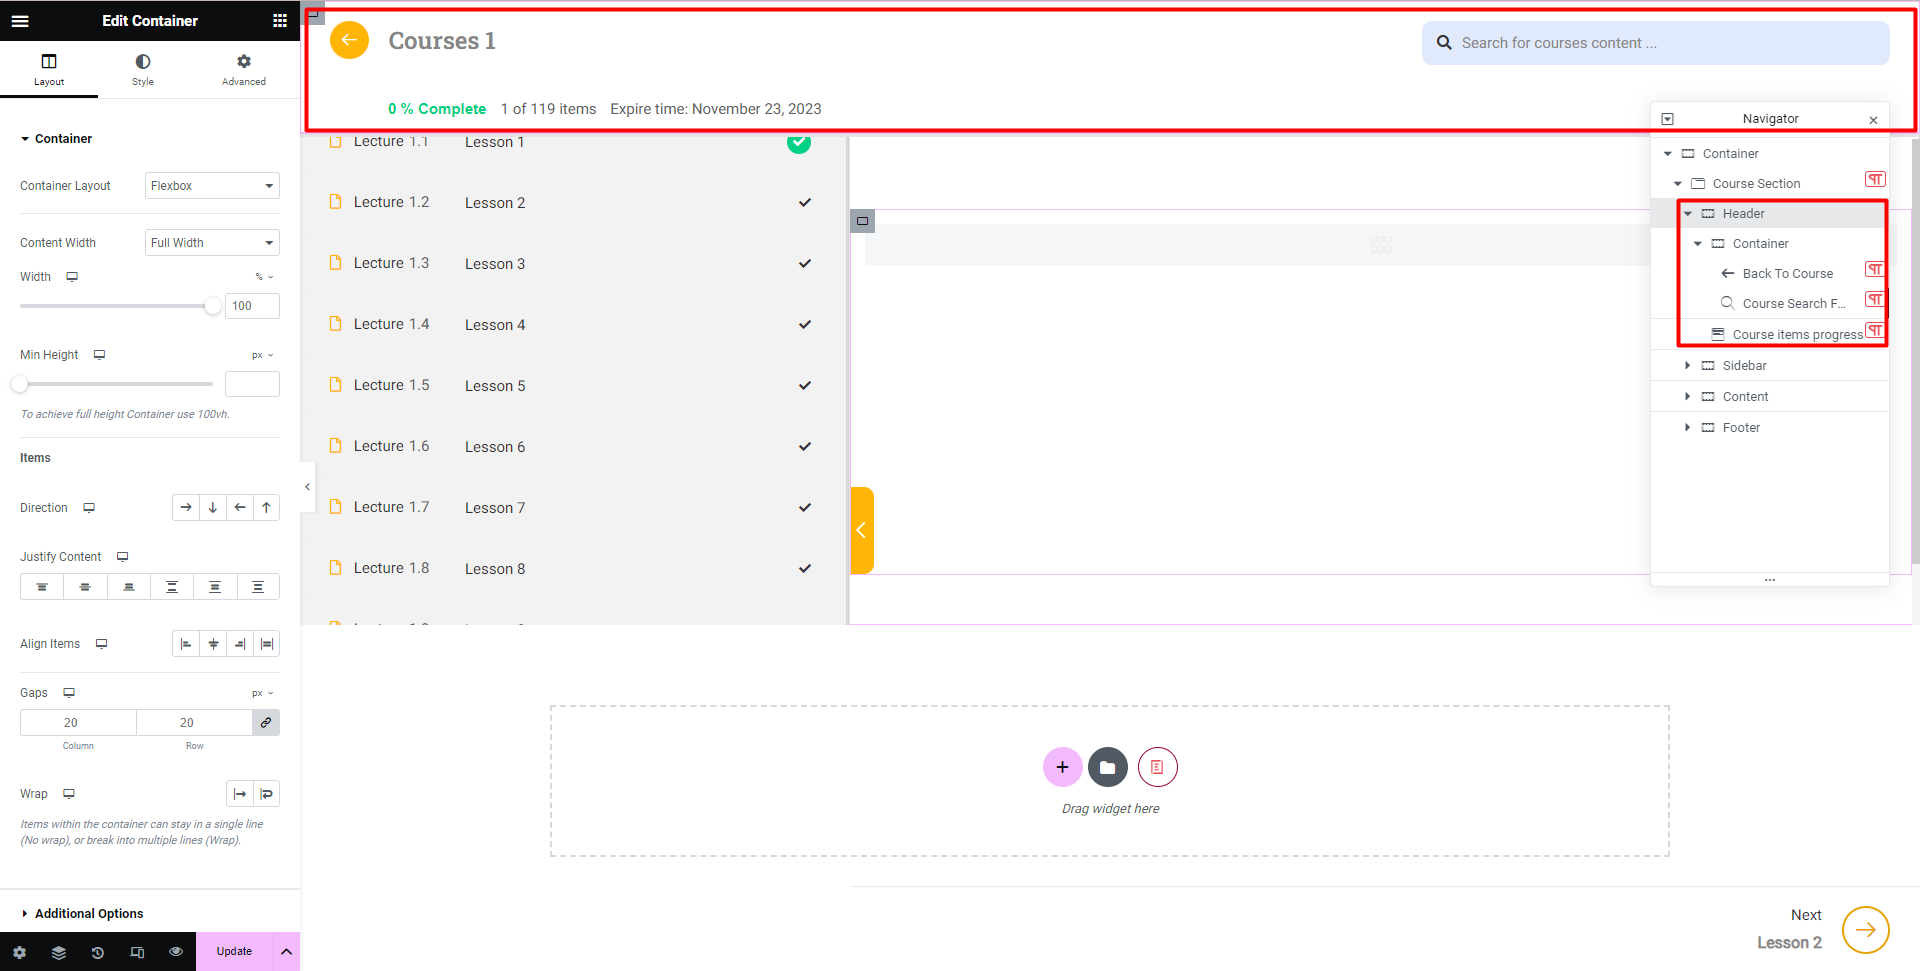Screen dimensions: 1920x971
Task: Switch to the Style tab
Action: [x=143, y=70]
